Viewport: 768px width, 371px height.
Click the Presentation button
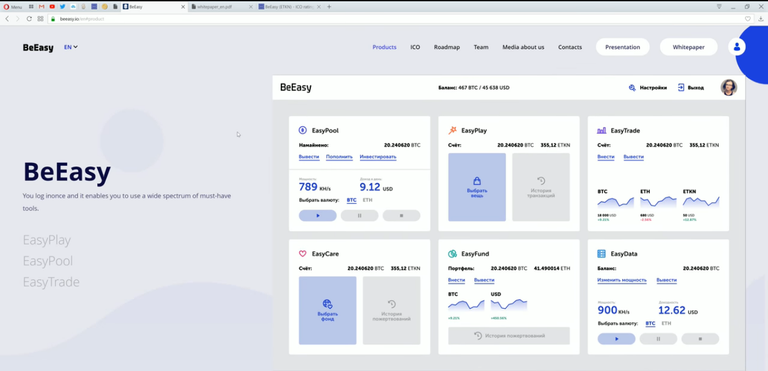coord(623,47)
